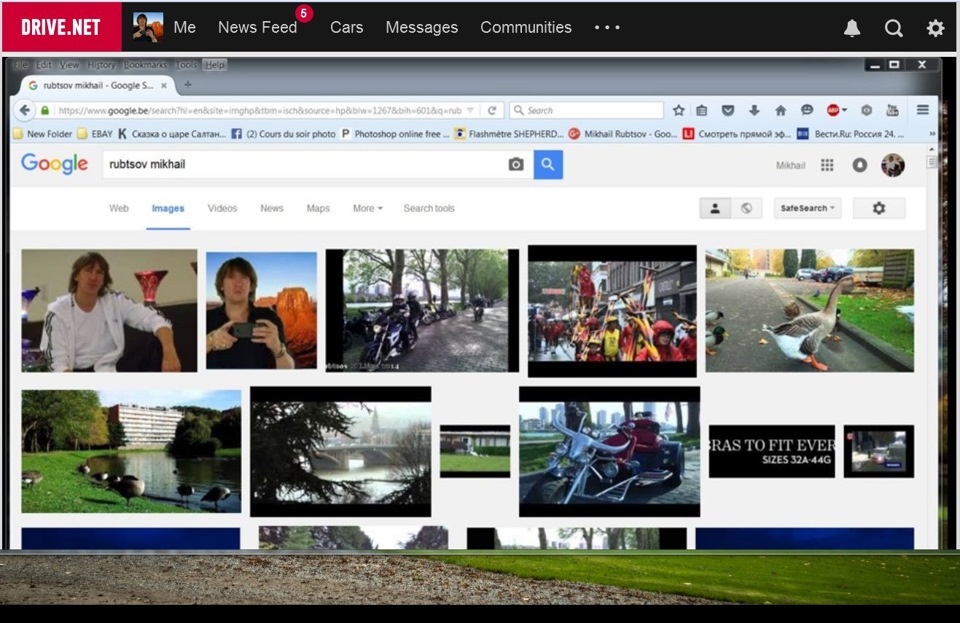This screenshot has width=960, height=623.
Task: Toggle the global results globe button
Action: pos(746,208)
